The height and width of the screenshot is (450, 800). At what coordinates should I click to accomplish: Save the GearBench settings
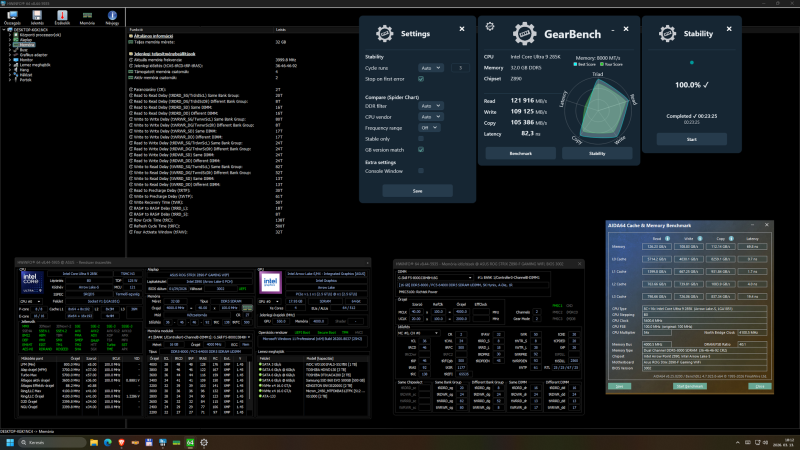(x=417, y=191)
